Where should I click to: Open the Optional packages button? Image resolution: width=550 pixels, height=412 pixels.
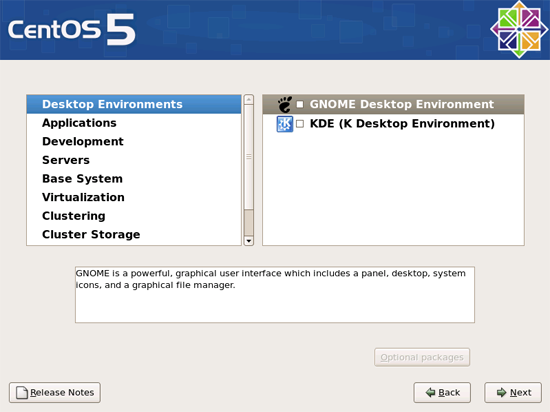(422, 357)
